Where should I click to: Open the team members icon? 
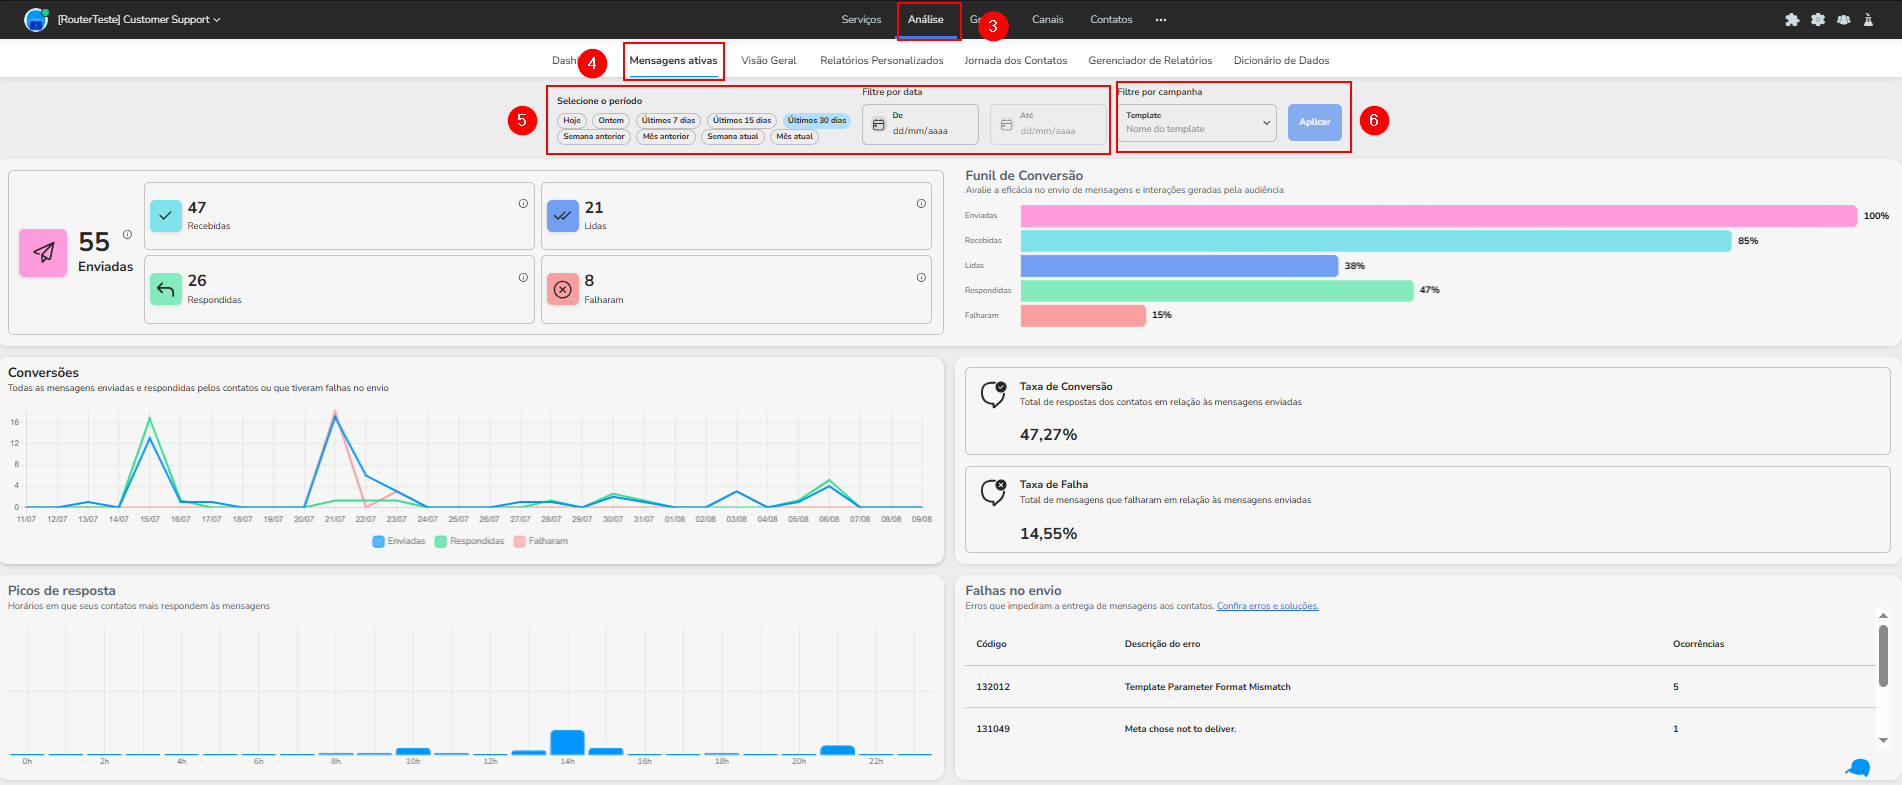pyautogui.click(x=1843, y=20)
